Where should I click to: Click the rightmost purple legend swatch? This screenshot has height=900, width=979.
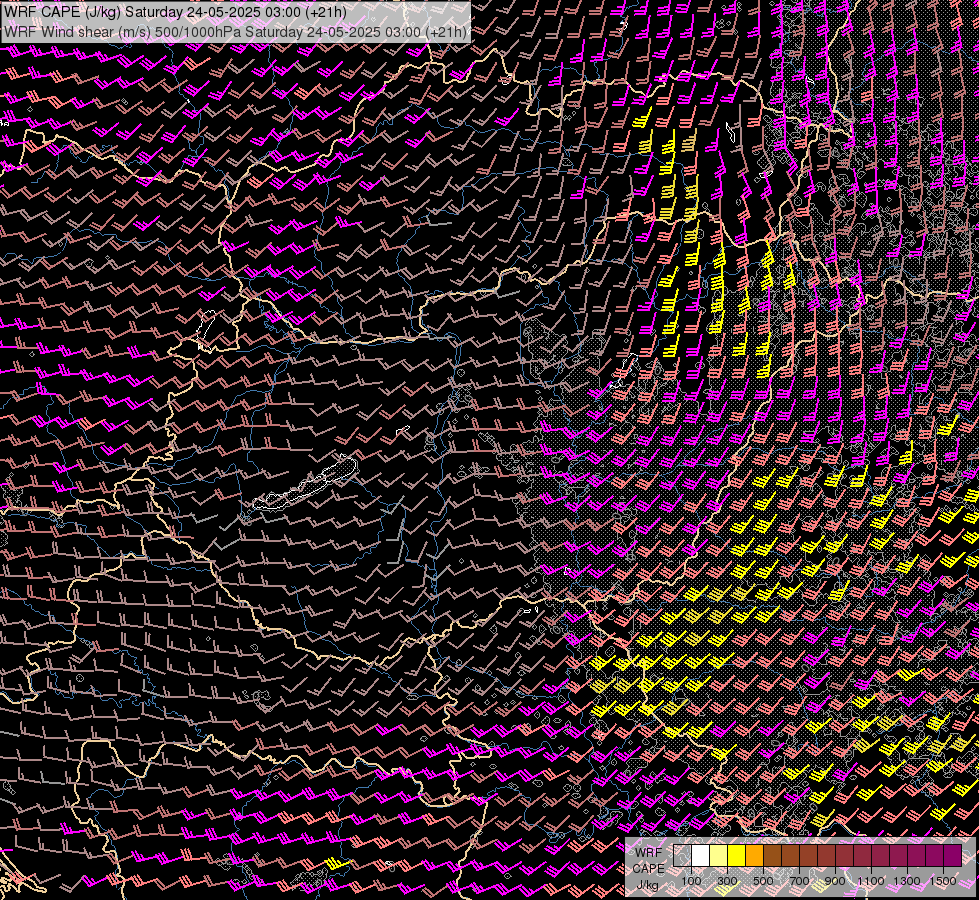[953, 856]
